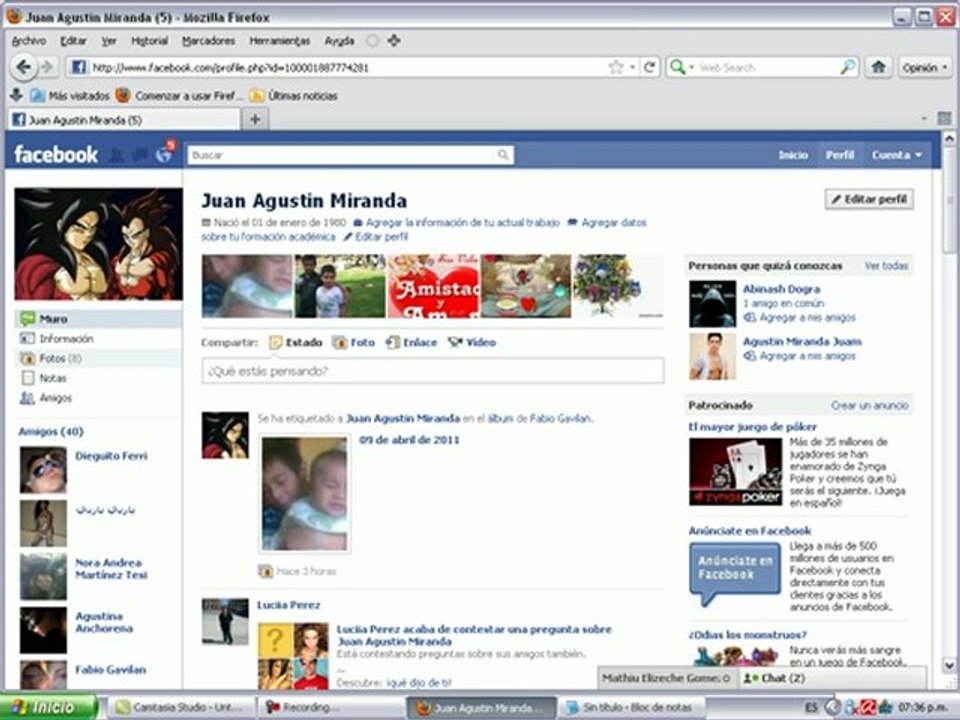Open a new tab with plus button
Screen dimensions: 960x720
pos(255,119)
